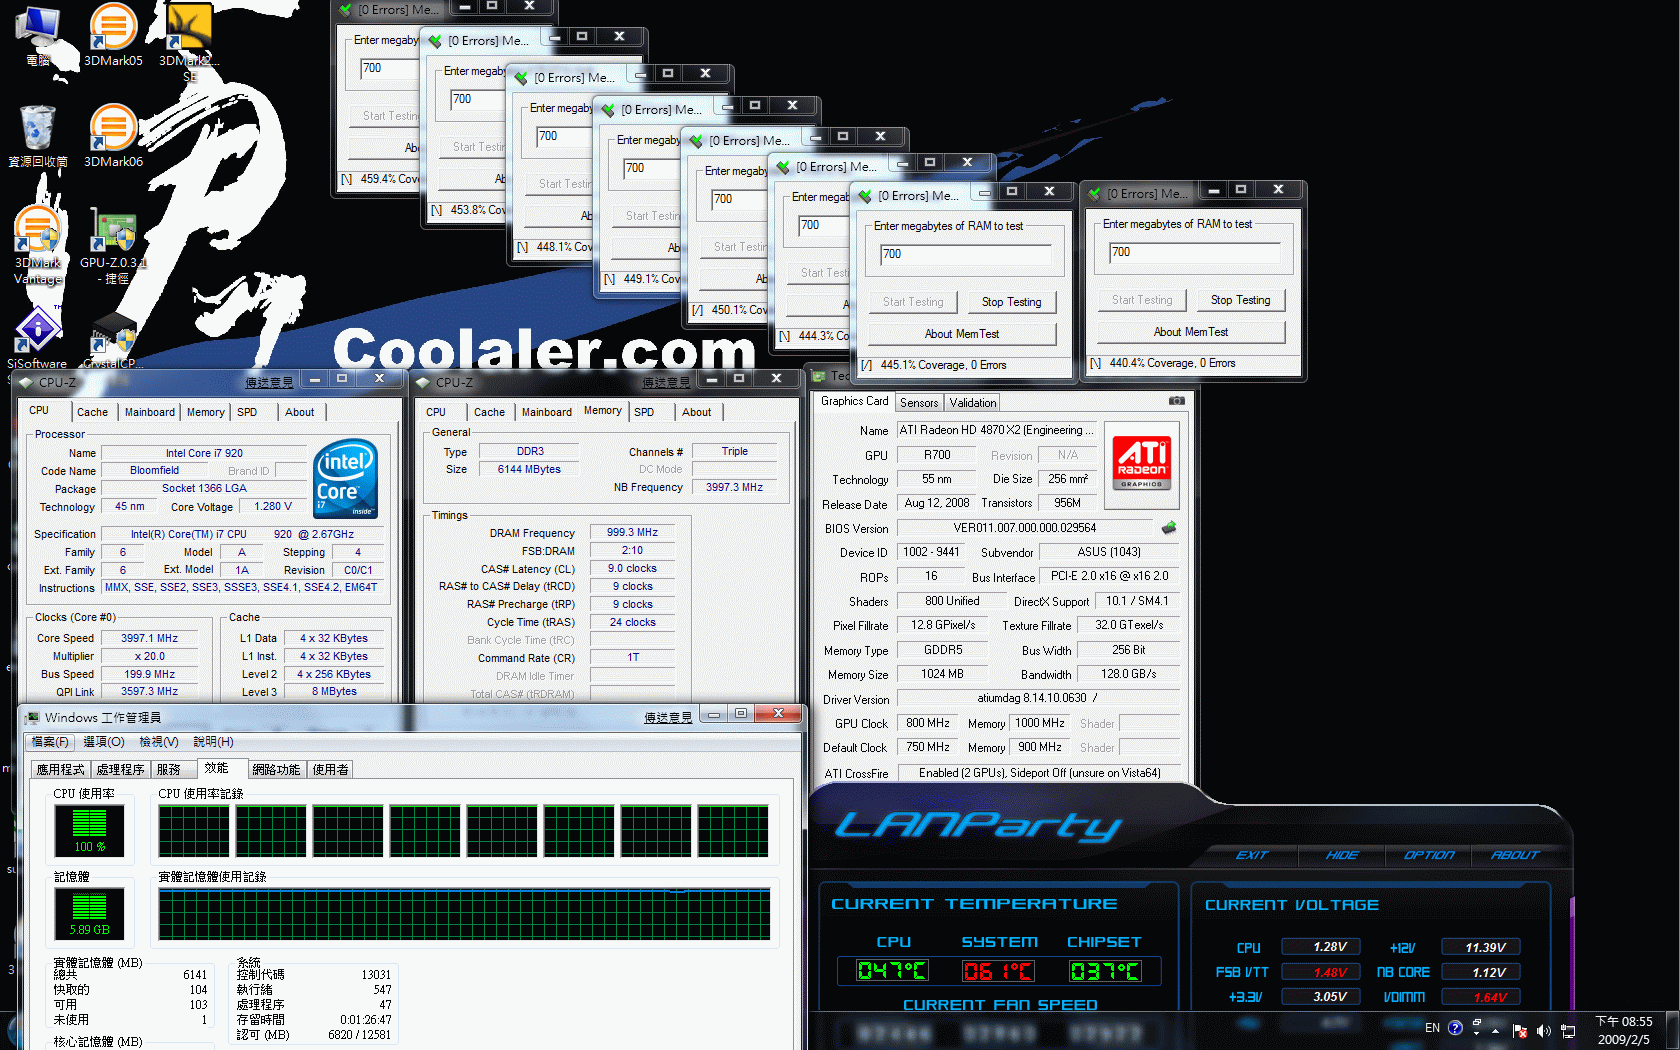Click the Intel Core i7 logo in CPU-Z
Viewport: 1680px width, 1050px height.
pyautogui.click(x=346, y=478)
